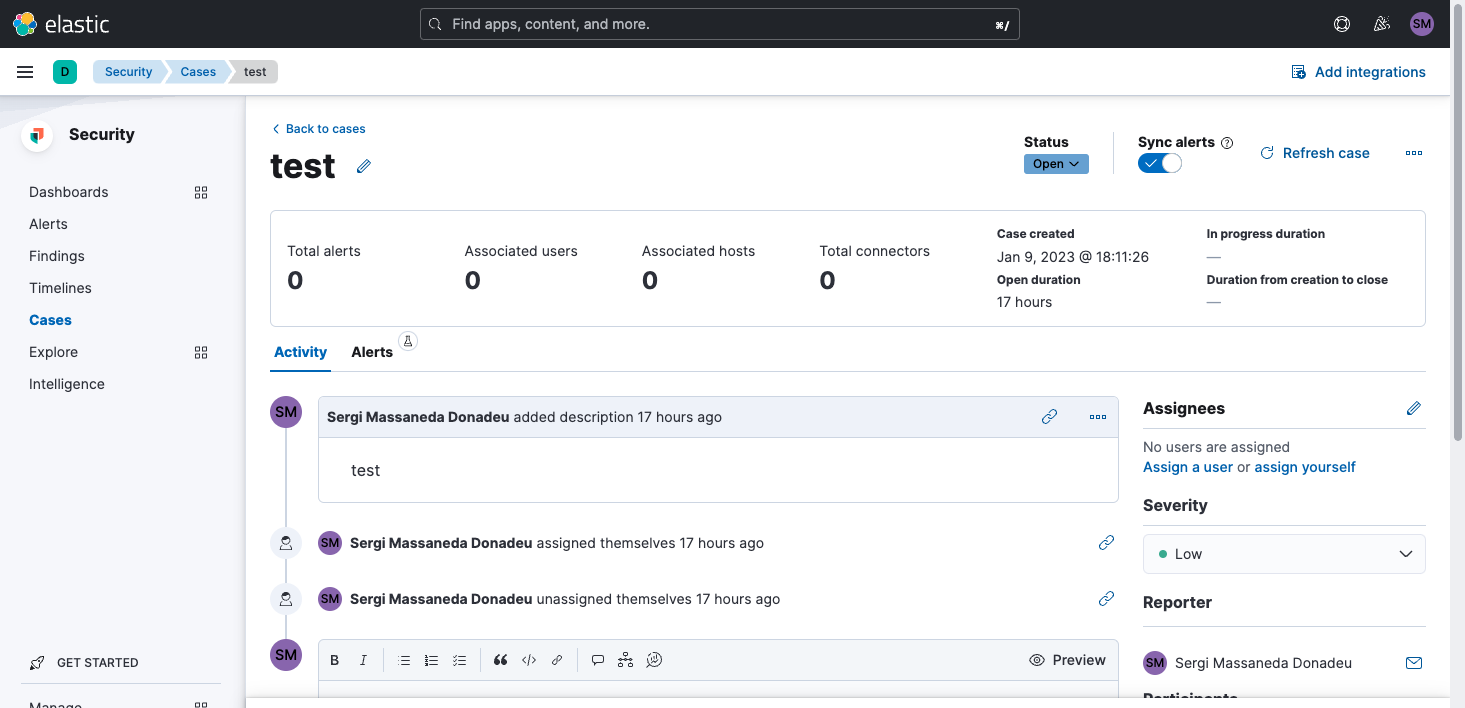Go to Explore in the sidebar
1465x708 pixels.
(53, 352)
